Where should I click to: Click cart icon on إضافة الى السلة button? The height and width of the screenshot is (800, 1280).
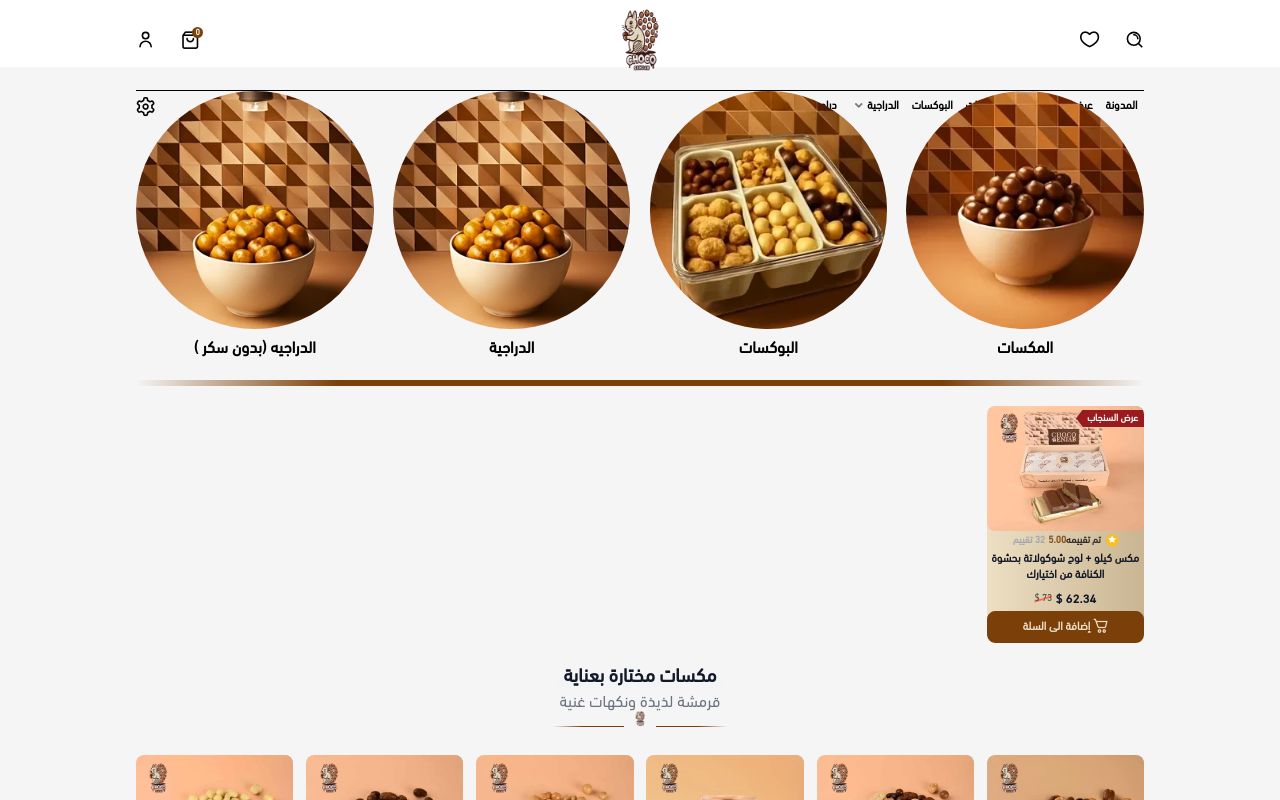point(1101,626)
